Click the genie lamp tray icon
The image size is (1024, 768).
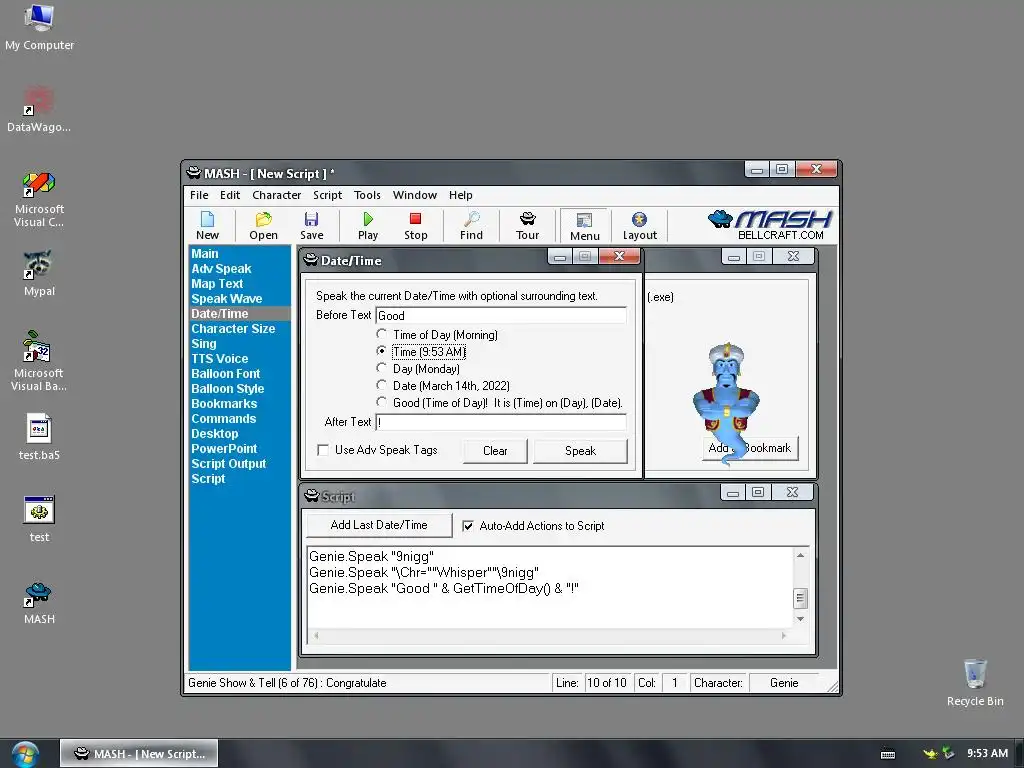pyautogui.click(x=930, y=754)
